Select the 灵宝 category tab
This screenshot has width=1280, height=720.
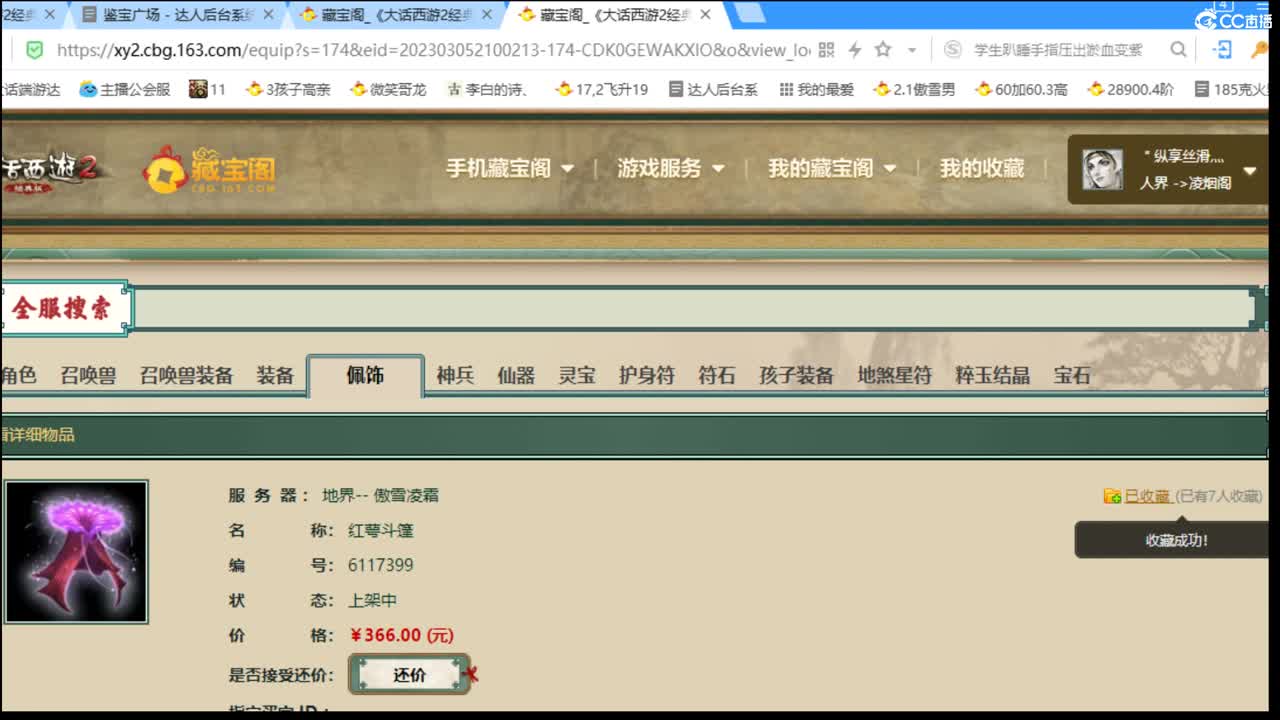tap(577, 376)
